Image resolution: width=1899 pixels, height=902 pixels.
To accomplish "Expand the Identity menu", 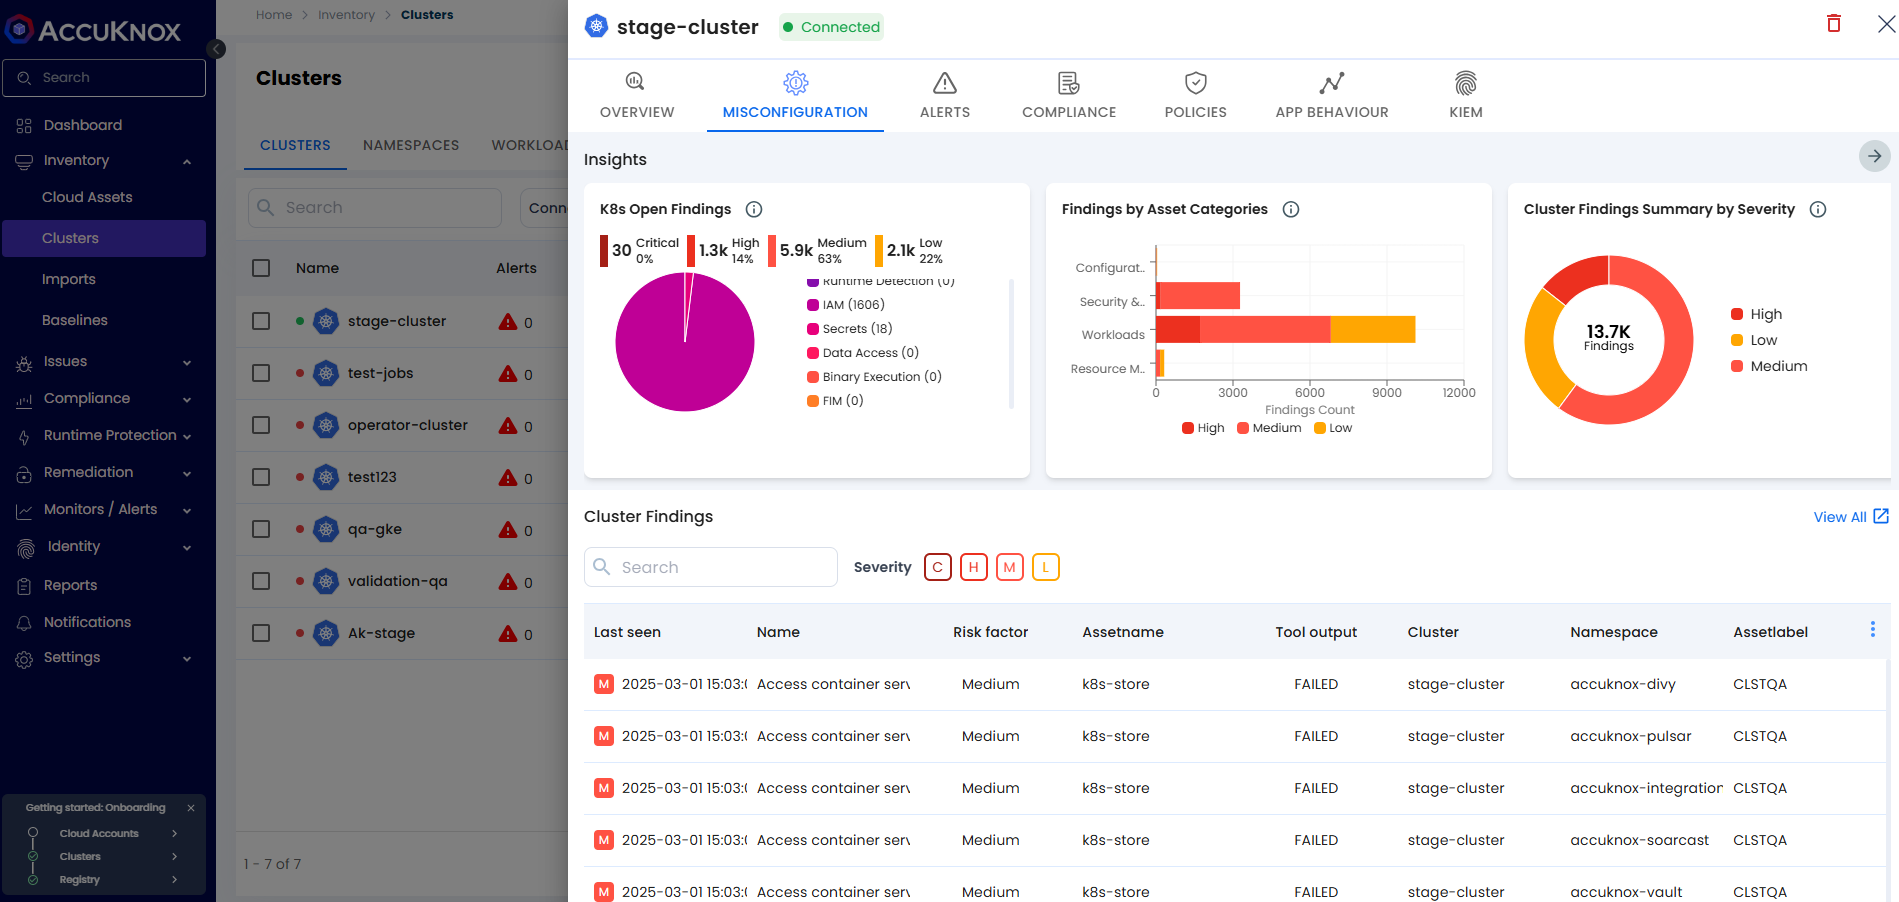I will [104, 547].
